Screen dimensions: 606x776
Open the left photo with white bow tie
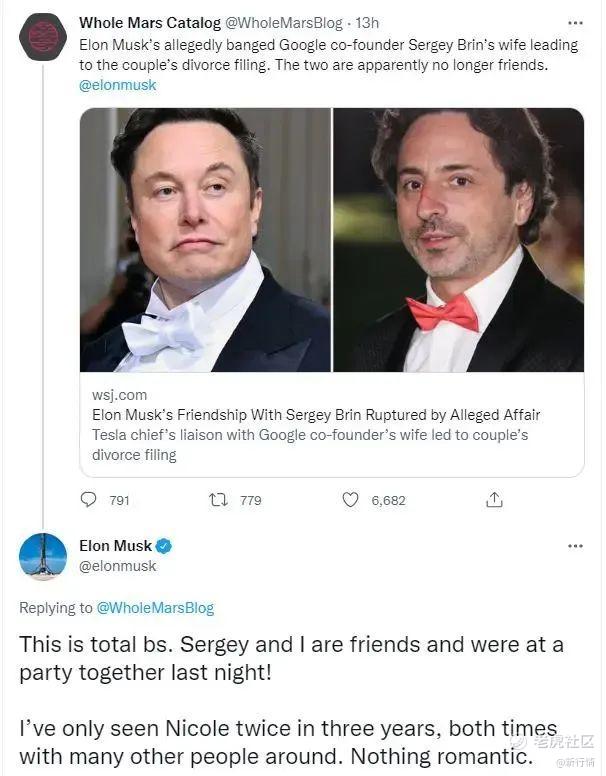click(x=205, y=240)
